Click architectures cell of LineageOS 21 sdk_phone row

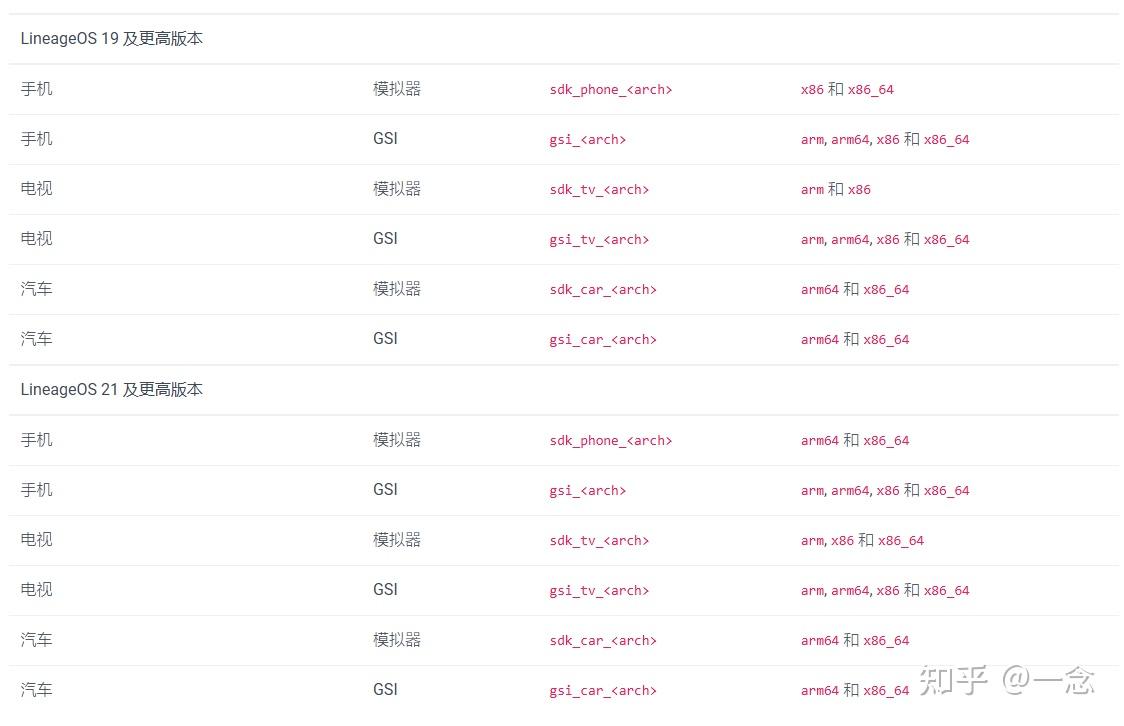tap(855, 441)
